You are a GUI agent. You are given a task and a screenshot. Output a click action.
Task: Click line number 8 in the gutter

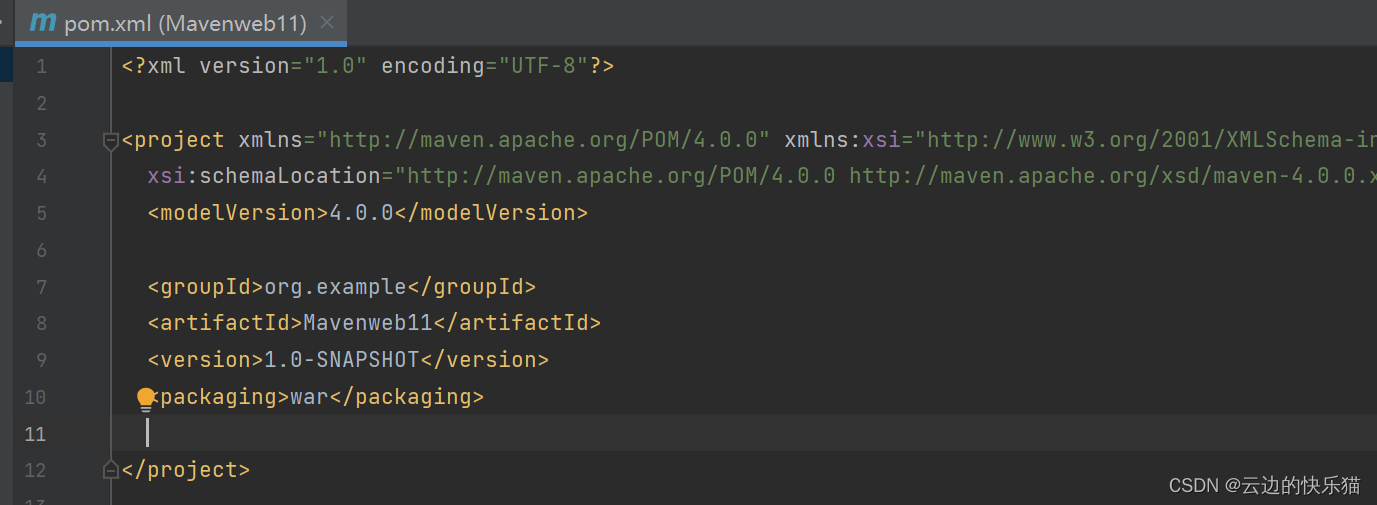click(x=40, y=323)
